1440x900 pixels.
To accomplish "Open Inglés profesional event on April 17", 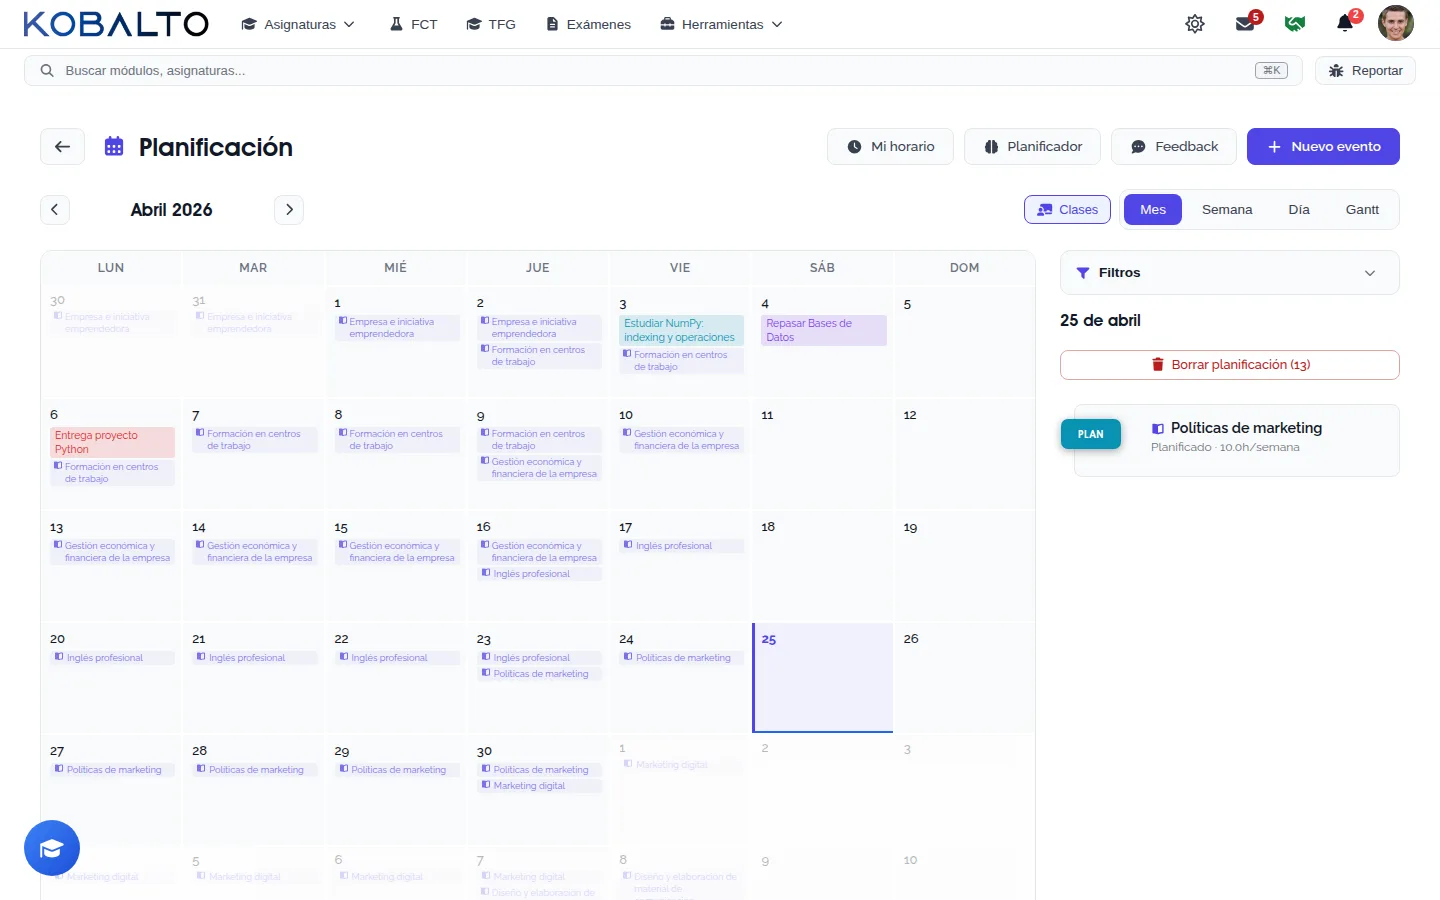I will (681, 546).
